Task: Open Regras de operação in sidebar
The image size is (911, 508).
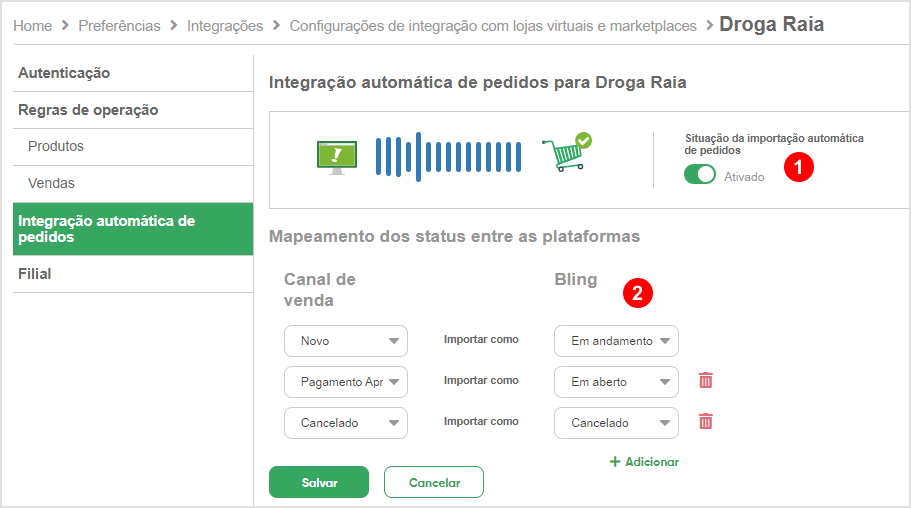Action: [133, 110]
